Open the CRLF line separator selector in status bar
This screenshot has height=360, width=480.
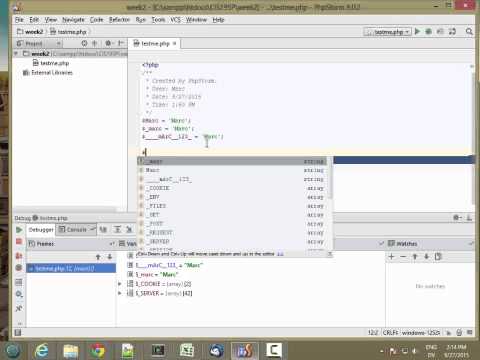pyautogui.click(x=390, y=333)
